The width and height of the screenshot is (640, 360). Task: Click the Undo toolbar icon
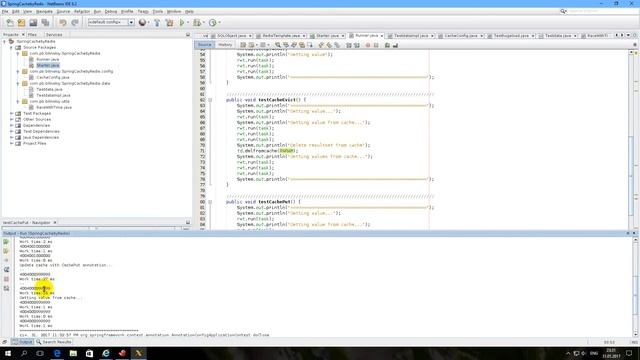pos(62,23)
